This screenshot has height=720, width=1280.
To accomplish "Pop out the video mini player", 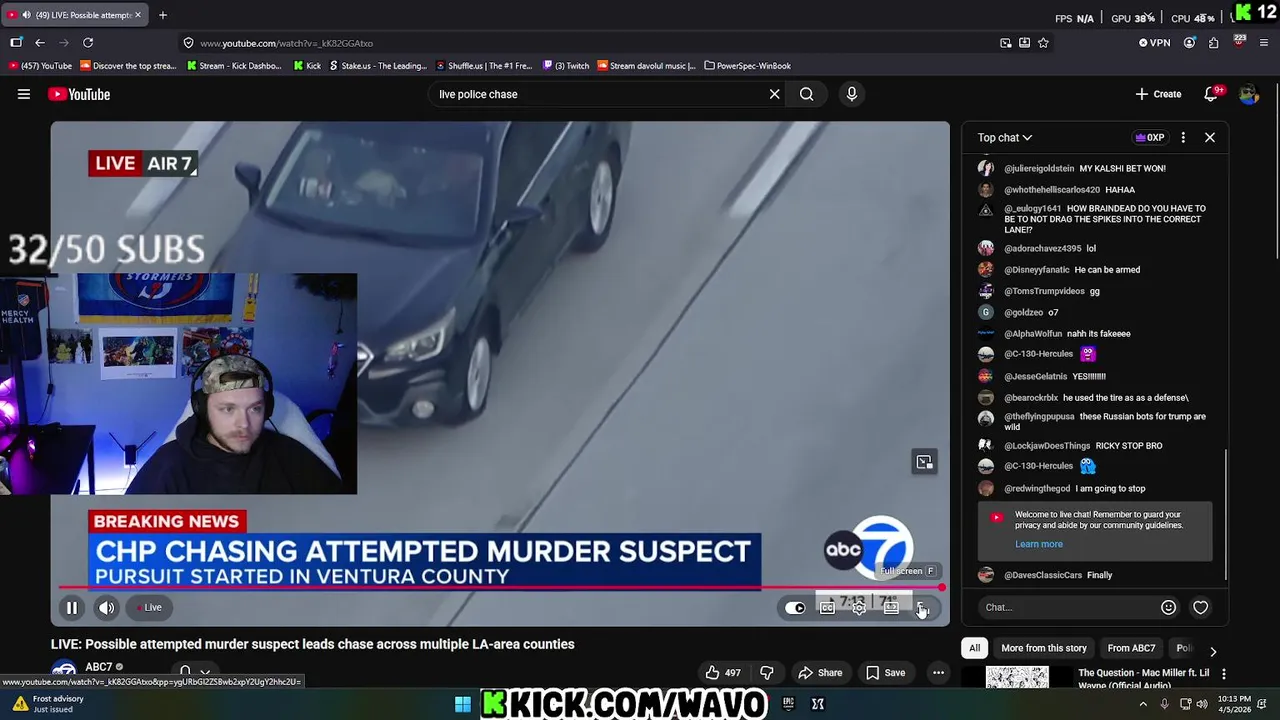I will coord(924,462).
